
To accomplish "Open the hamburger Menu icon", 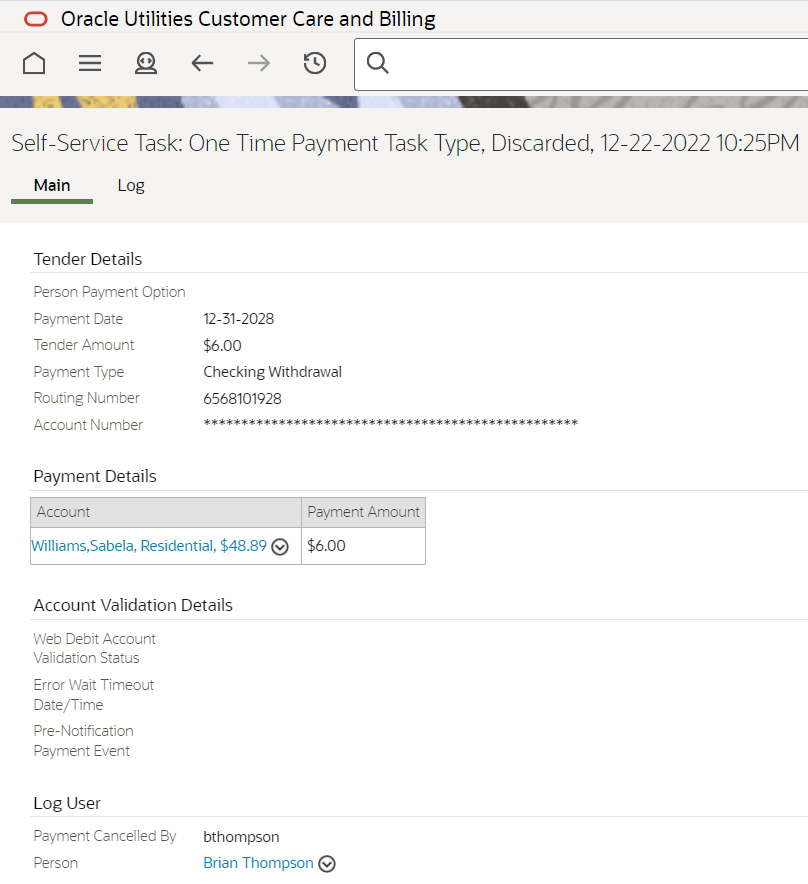I will point(89,62).
